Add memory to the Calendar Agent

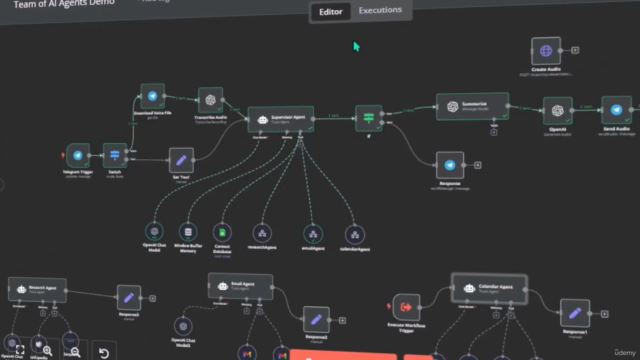(x=496, y=315)
